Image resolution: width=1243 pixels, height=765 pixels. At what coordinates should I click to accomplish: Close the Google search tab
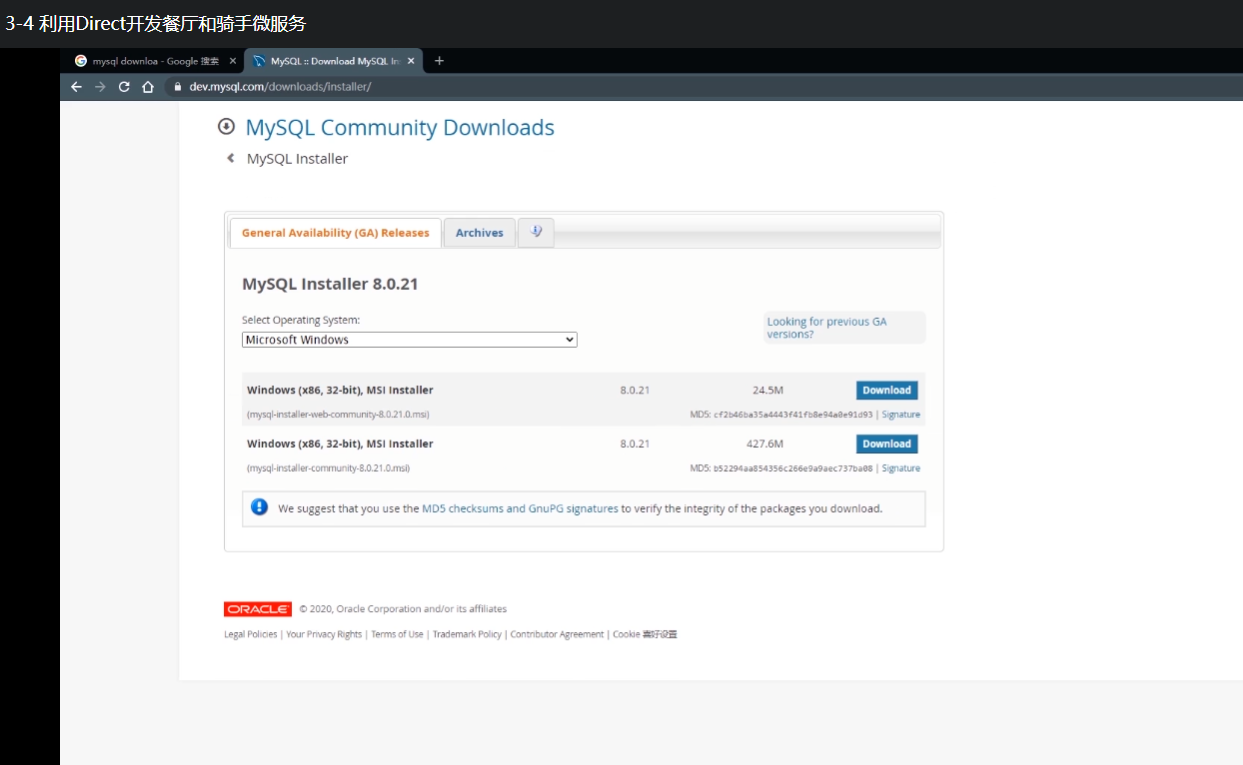click(x=232, y=61)
